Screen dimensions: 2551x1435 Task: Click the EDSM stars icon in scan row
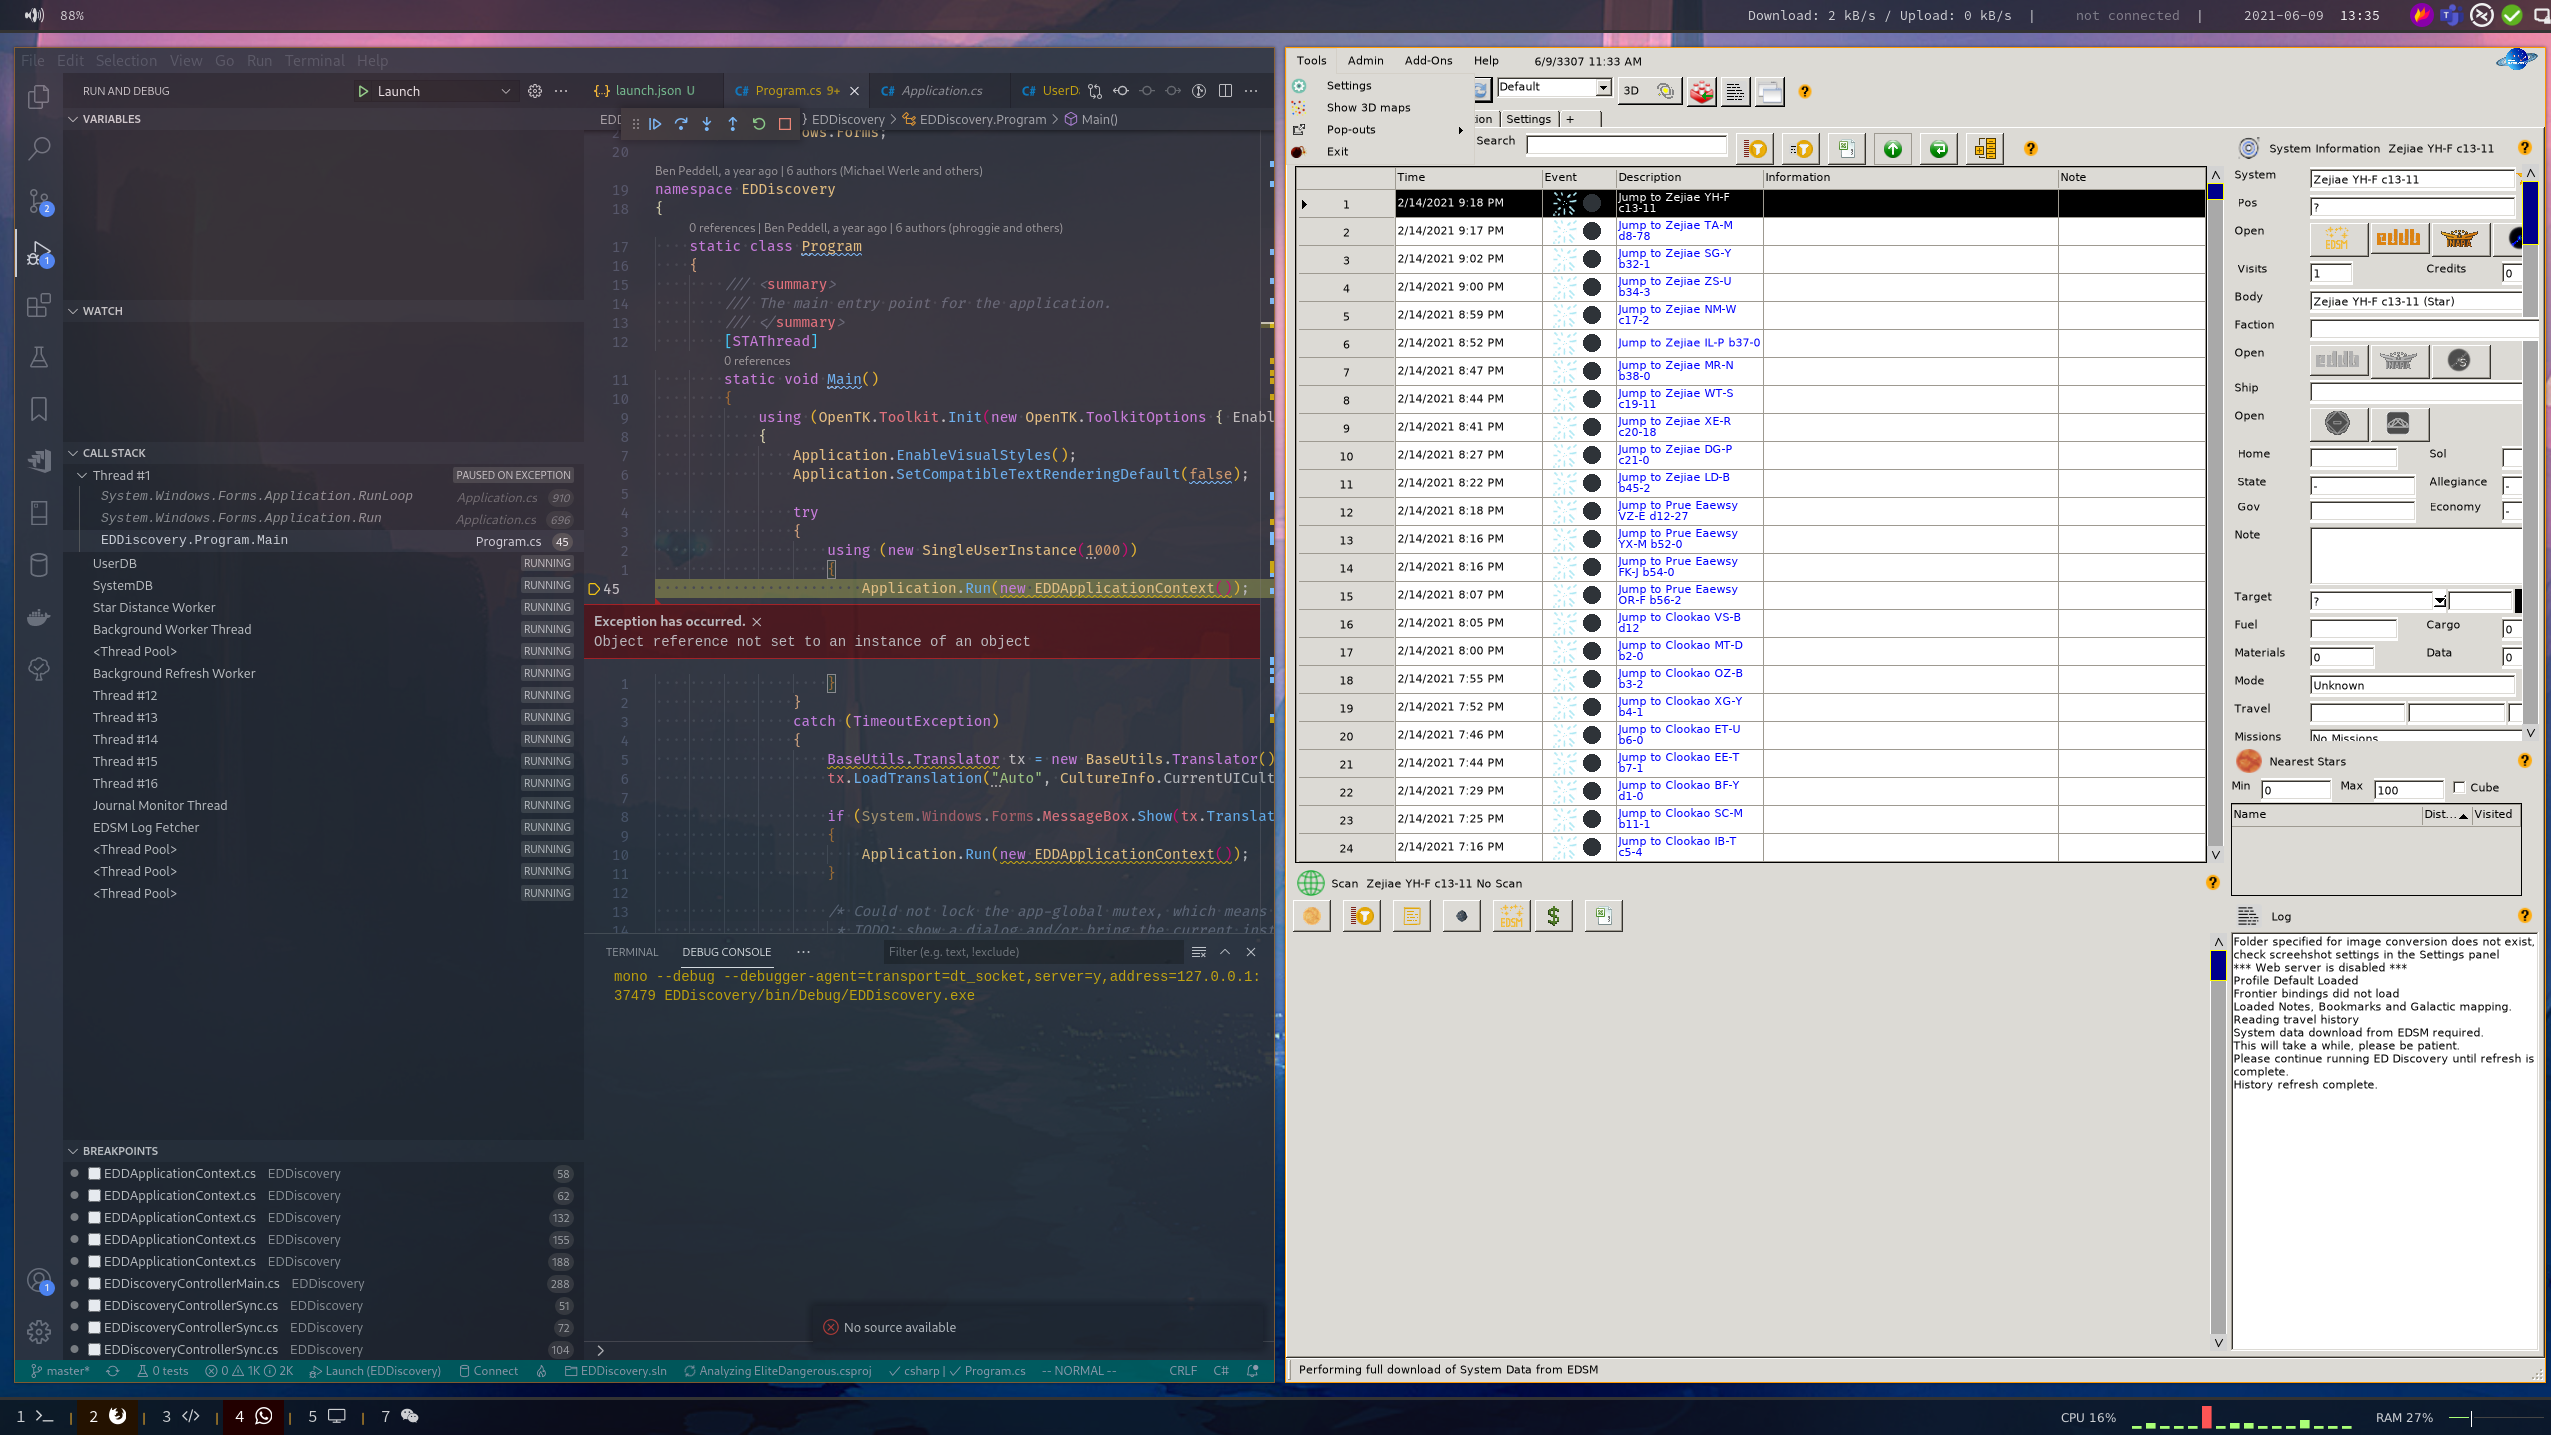pyautogui.click(x=1511, y=915)
